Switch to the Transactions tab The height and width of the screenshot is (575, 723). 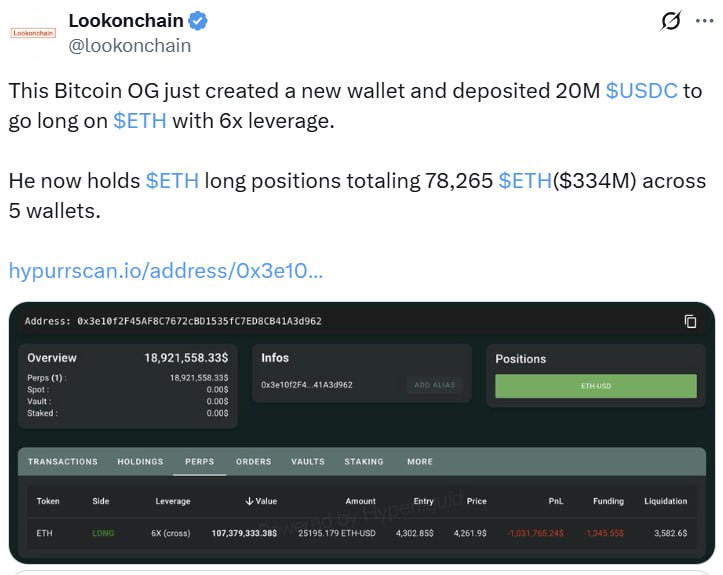[63, 462]
